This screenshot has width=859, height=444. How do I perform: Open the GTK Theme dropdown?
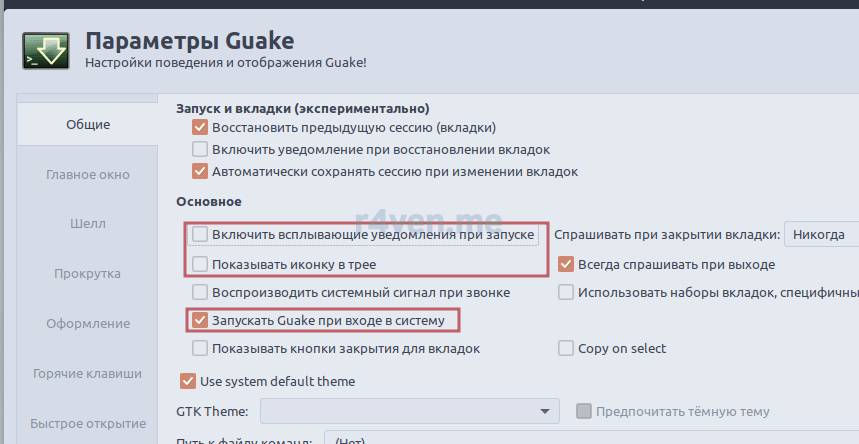coord(410,411)
